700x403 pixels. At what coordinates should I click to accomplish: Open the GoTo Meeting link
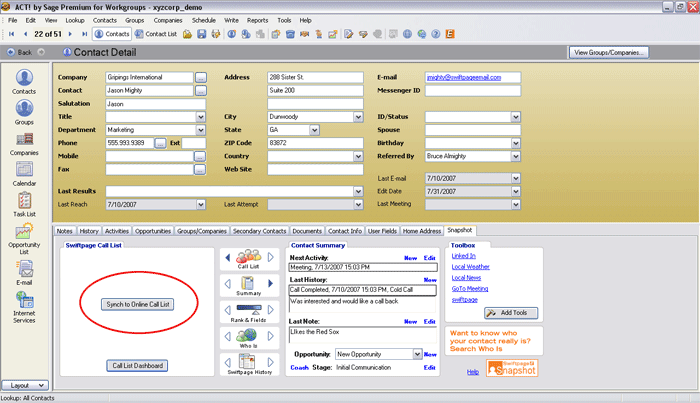tap(470, 289)
